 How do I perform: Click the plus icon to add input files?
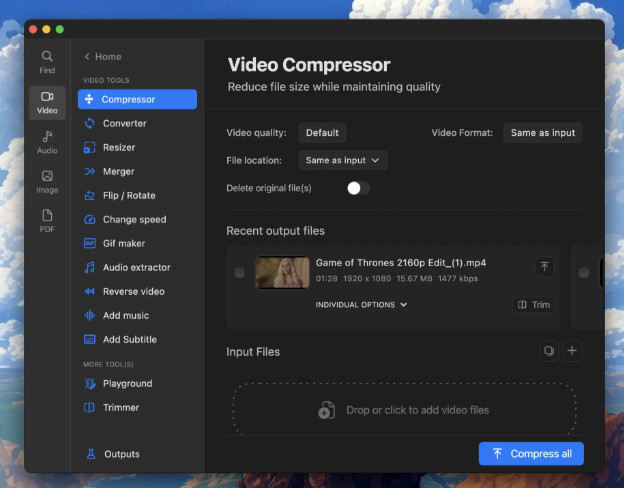[x=572, y=351]
